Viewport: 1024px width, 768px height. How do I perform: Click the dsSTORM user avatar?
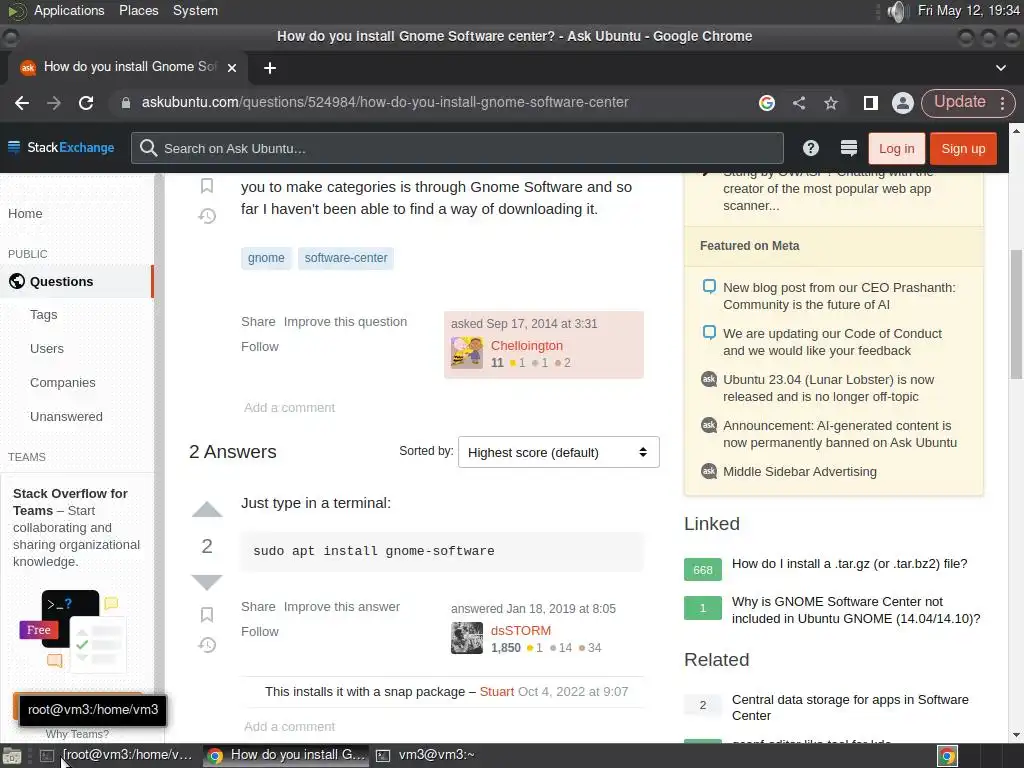point(467,638)
